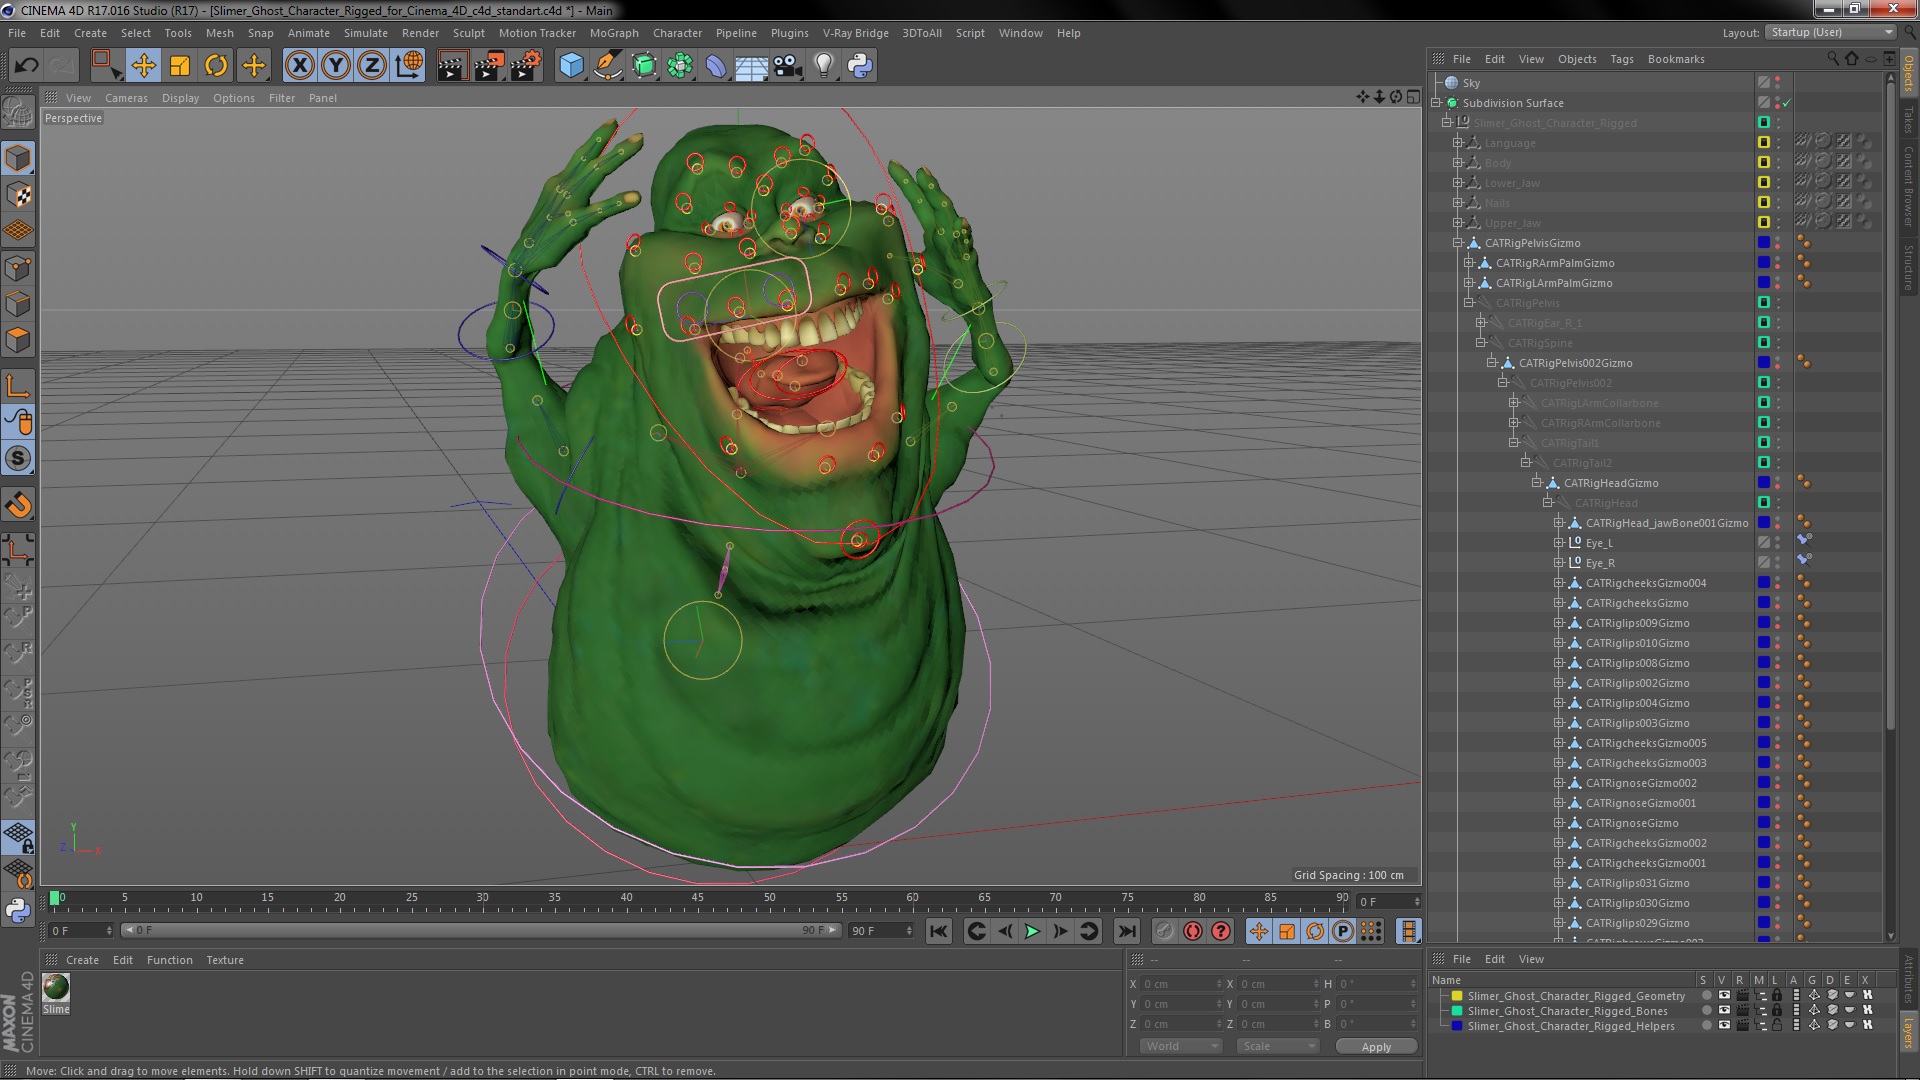The width and height of the screenshot is (1920, 1080).
Task: Expand CATRigHead_jawBone001Gizmo item
Action: pyautogui.click(x=1558, y=523)
